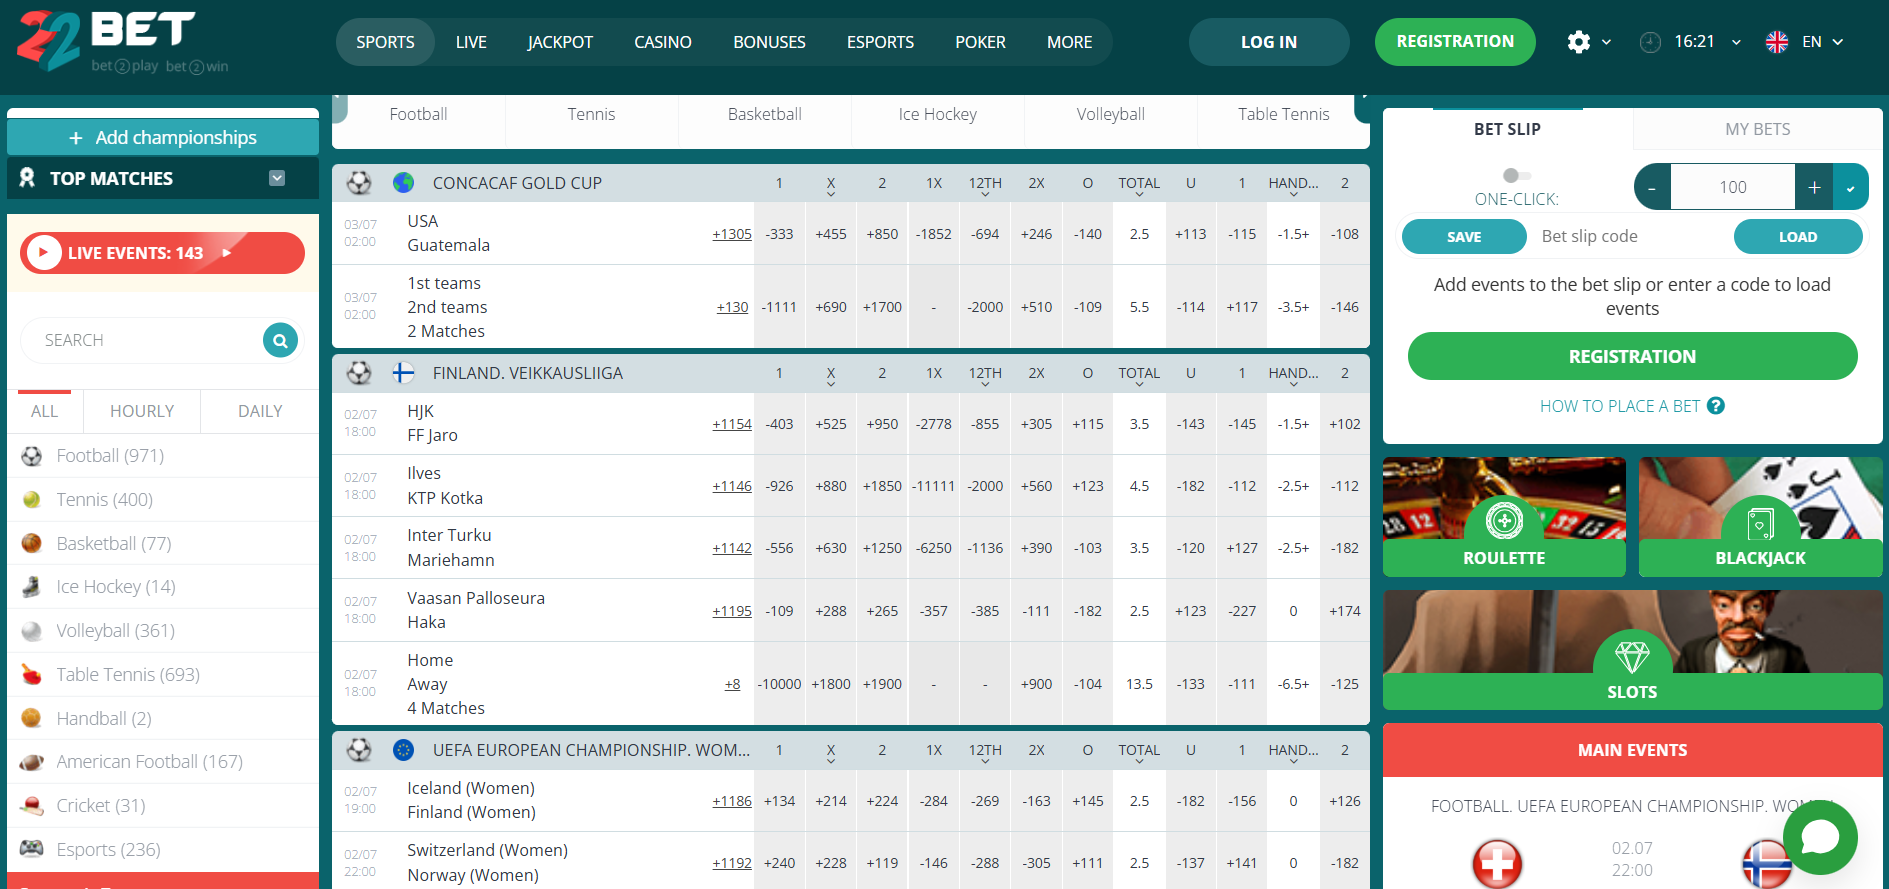Screen dimensions: 1889x889
Task: Click the UK flag language icon
Action: 1777,42
